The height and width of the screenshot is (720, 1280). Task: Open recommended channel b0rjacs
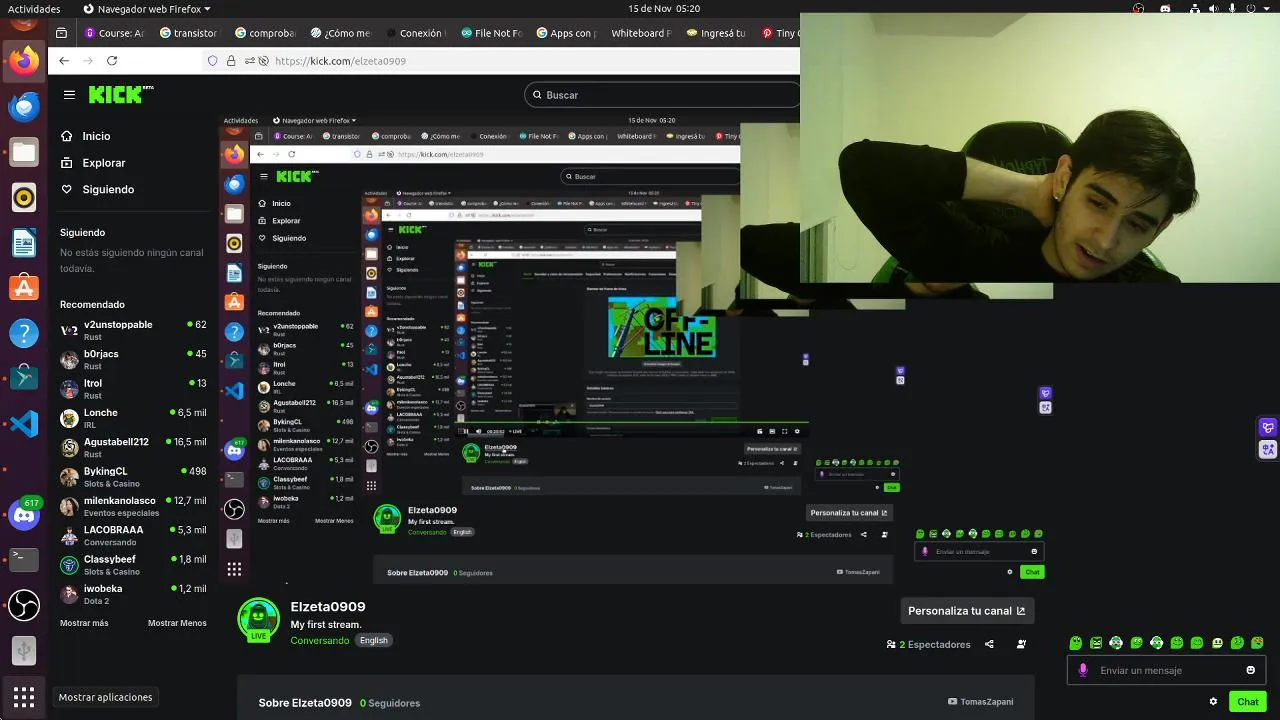pyautogui.click(x=133, y=359)
